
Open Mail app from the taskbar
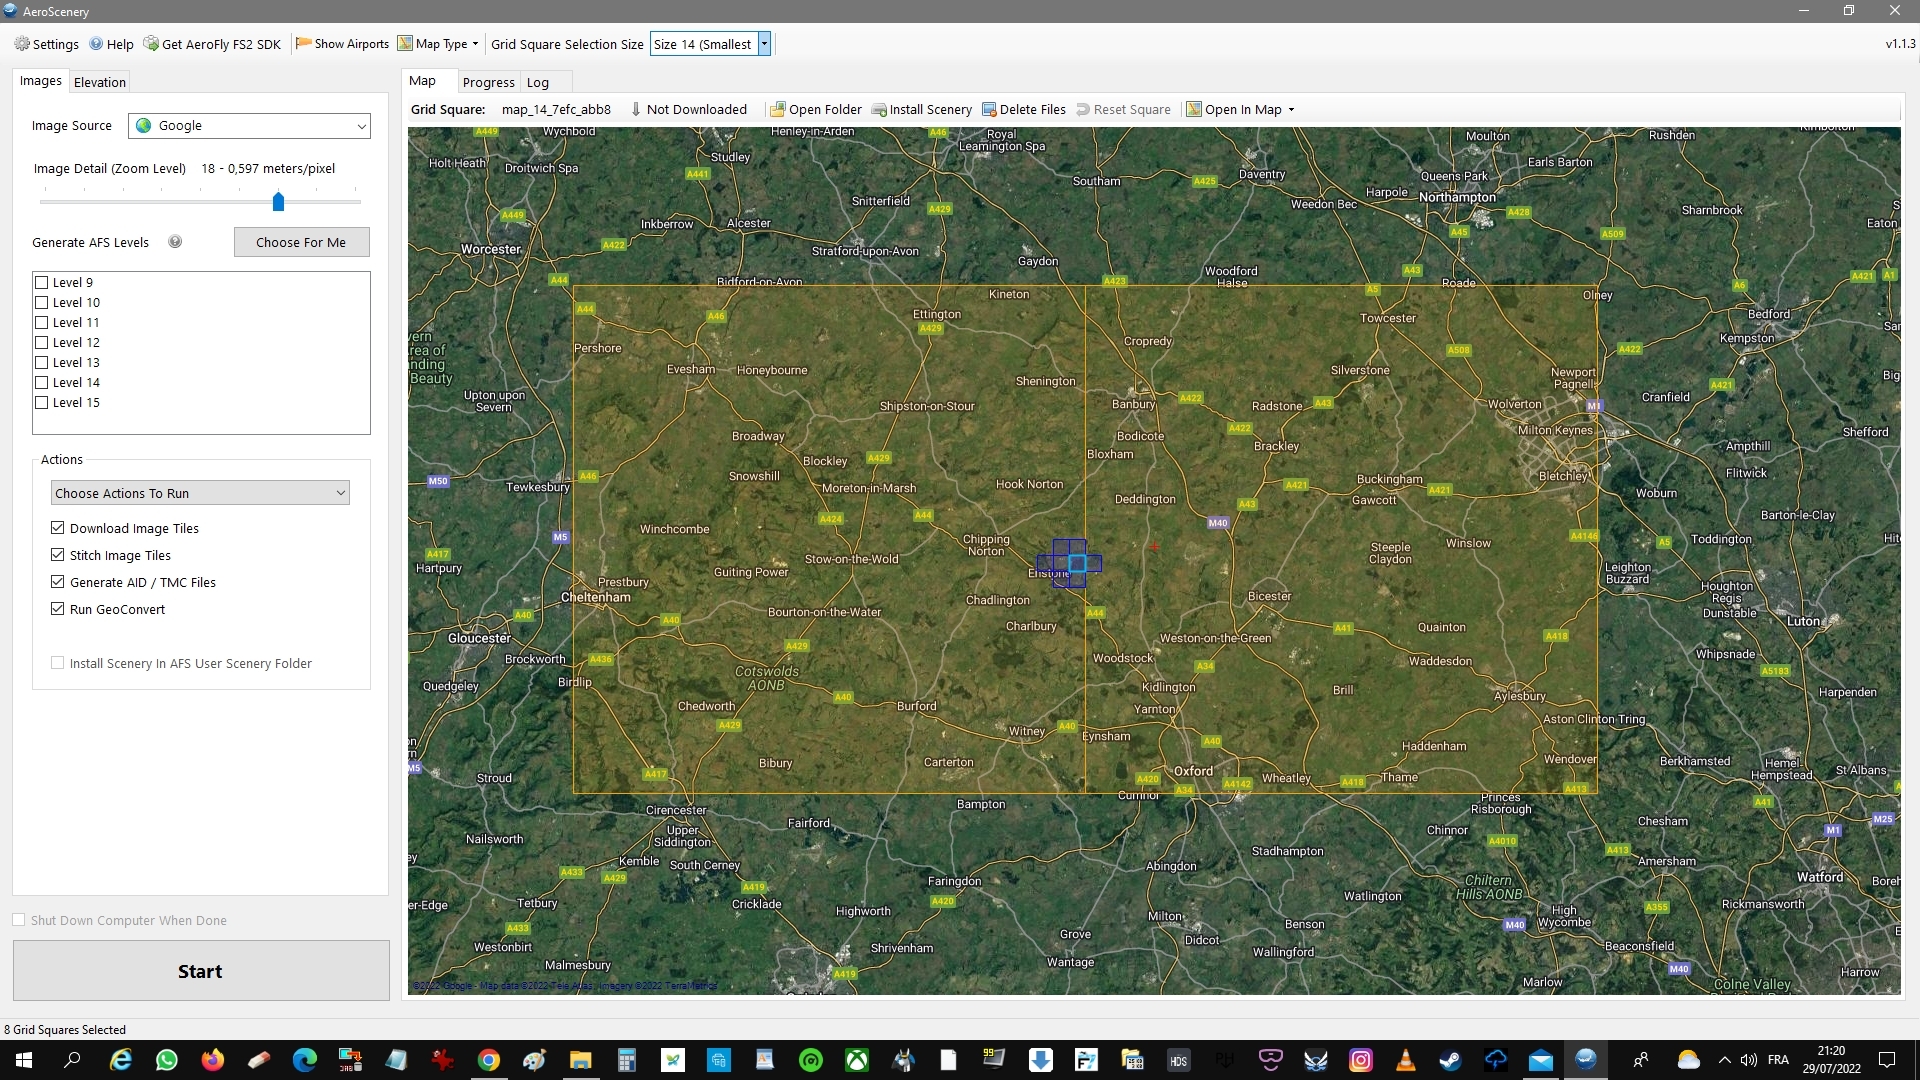click(x=1541, y=1060)
